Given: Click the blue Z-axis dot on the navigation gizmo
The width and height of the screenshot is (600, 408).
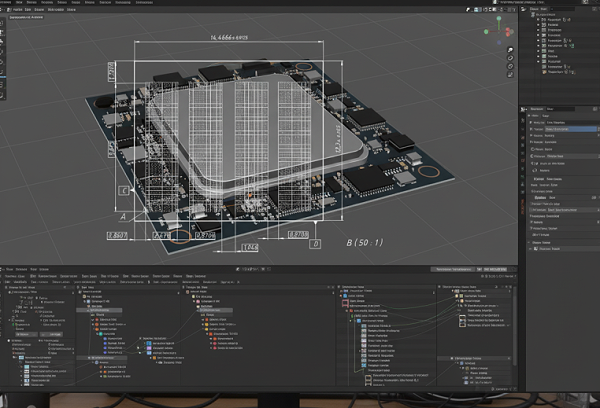Looking at the screenshot, I should coord(499,42).
